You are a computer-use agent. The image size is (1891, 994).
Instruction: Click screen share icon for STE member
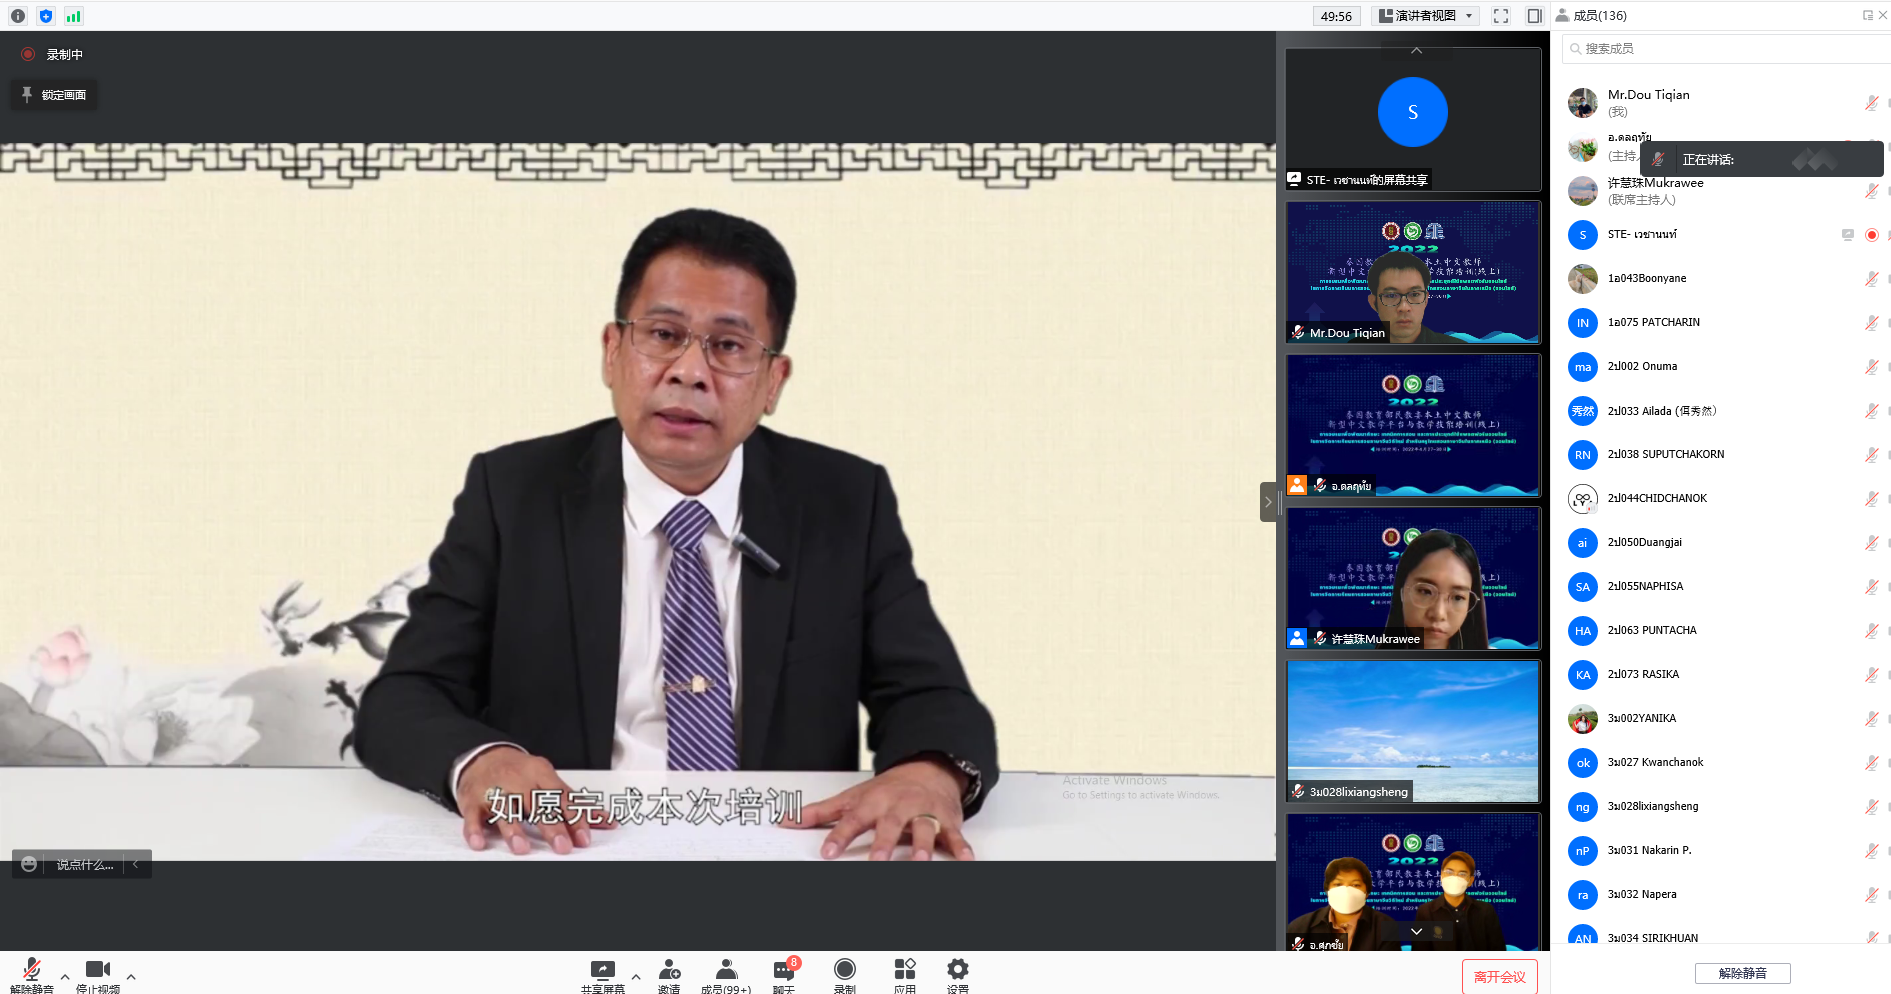(x=1847, y=235)
